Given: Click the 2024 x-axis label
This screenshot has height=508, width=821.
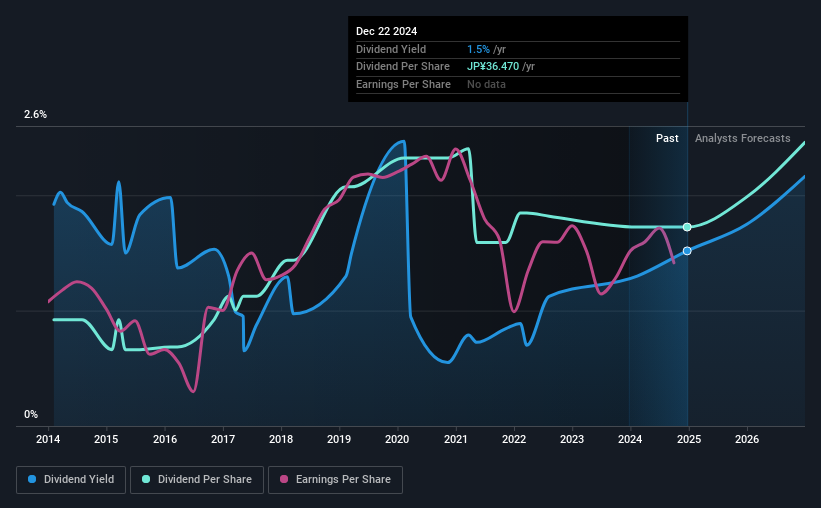Looking at the screenshot, I should click(x=630, y=439).
